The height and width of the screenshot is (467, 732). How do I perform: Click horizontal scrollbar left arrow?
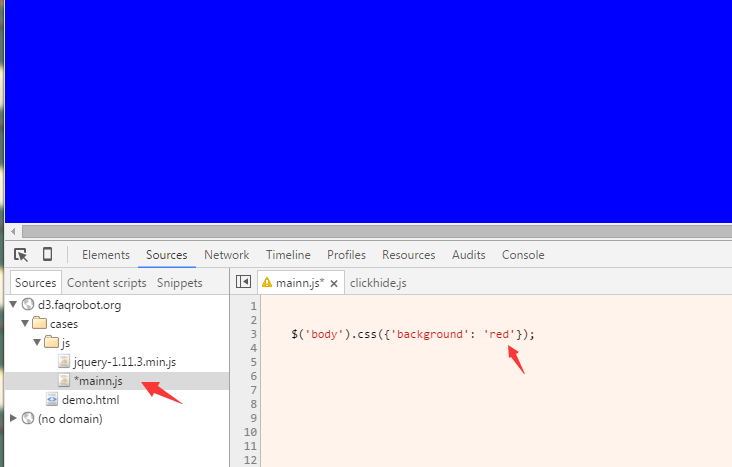coord(14,231)
